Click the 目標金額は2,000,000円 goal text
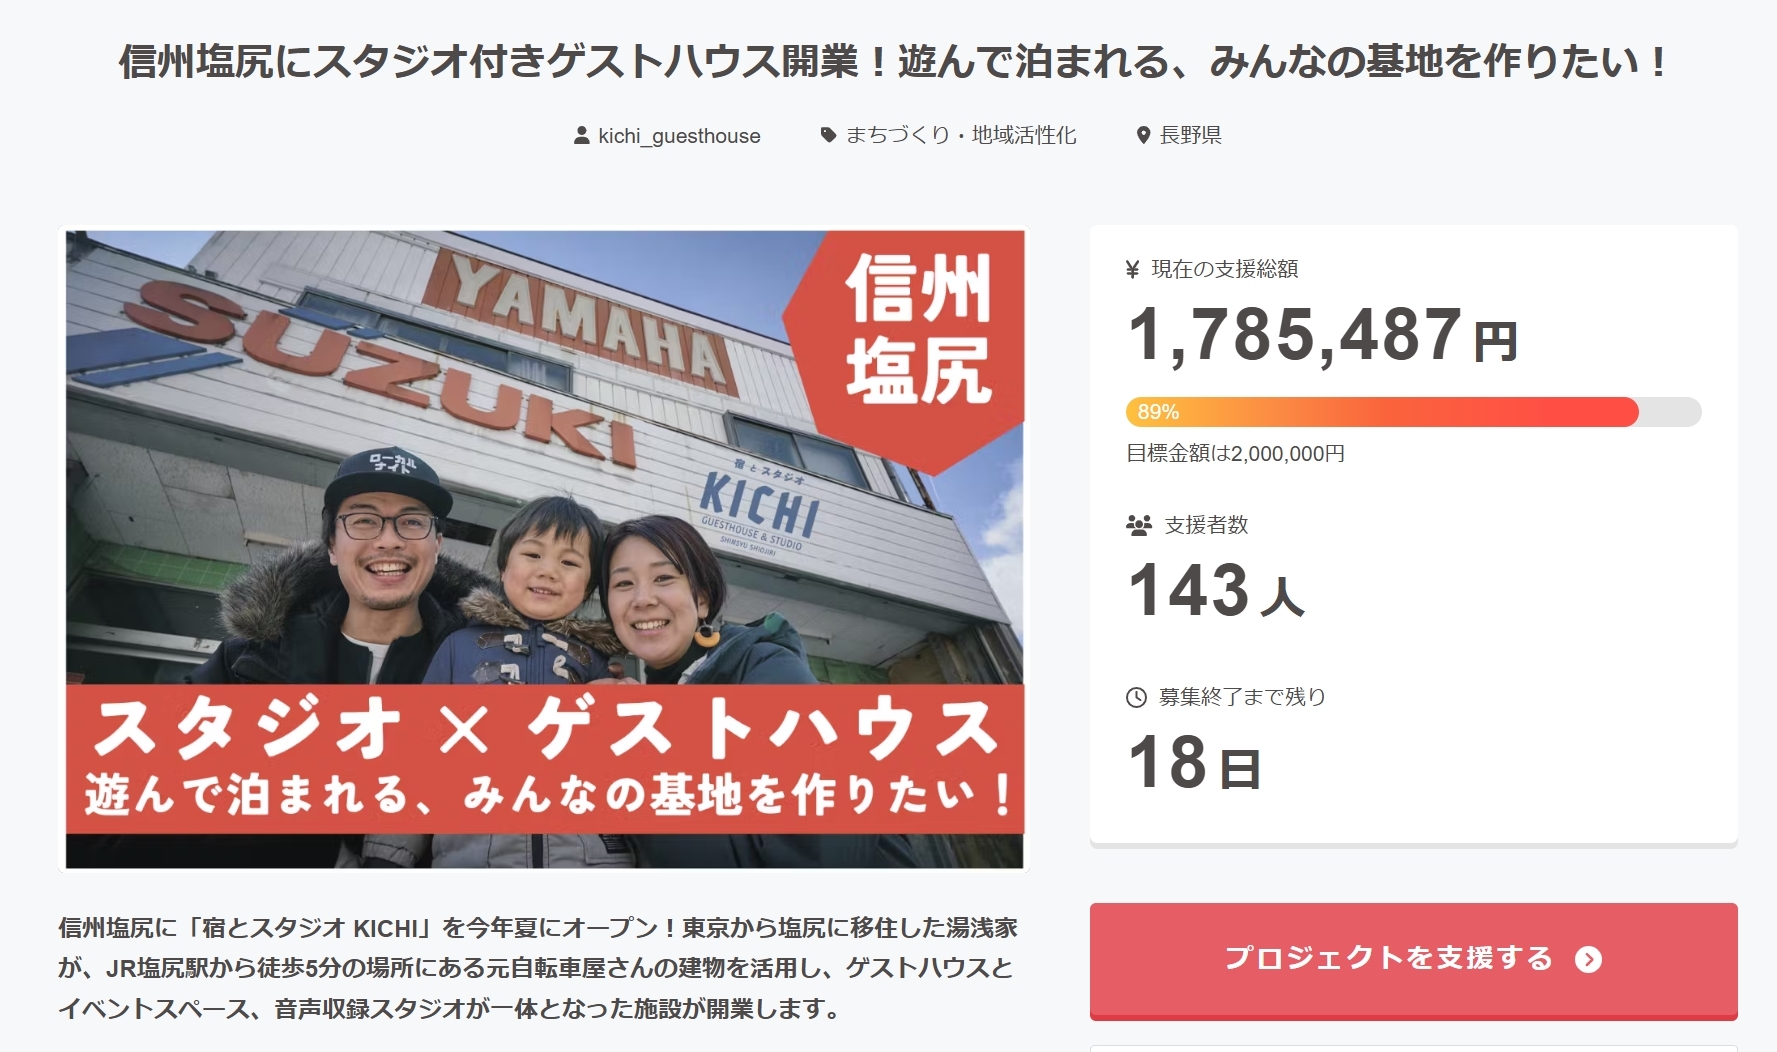1777x1052 pixels. pos(1235,453)
